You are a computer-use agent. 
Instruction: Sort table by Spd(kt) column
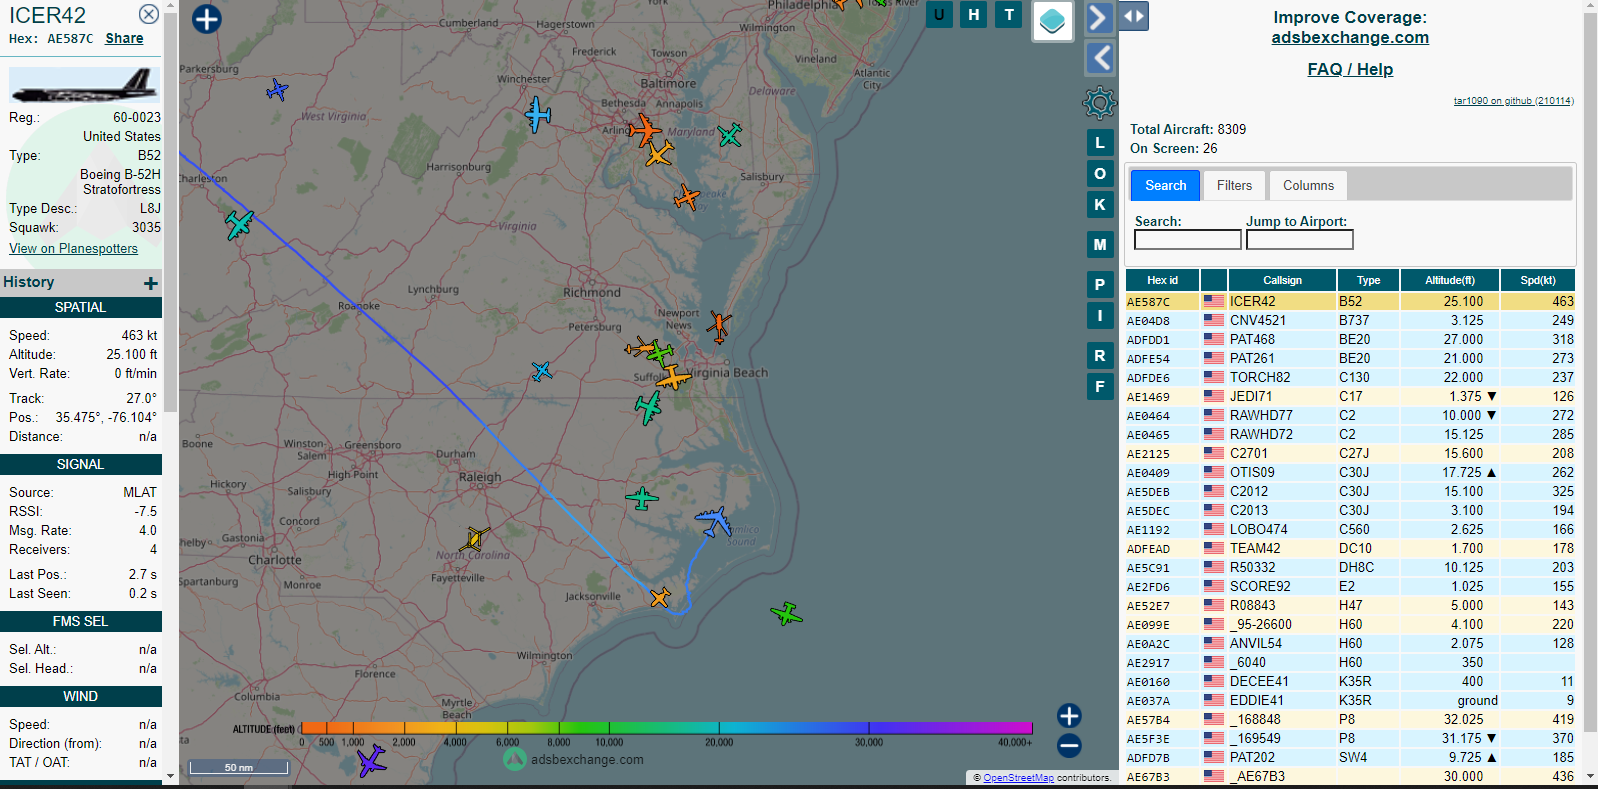(x=1538, y=280)
